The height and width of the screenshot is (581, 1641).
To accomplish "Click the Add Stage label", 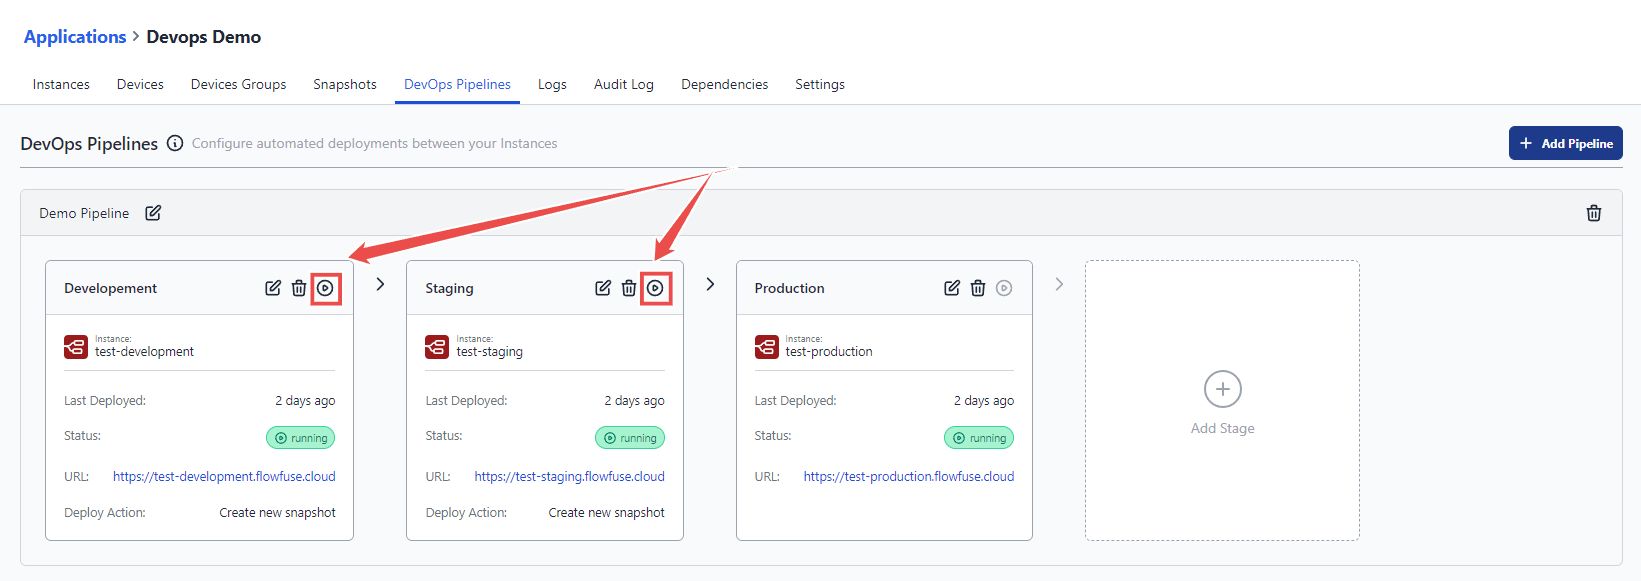I will click(x=1222, y=428).
